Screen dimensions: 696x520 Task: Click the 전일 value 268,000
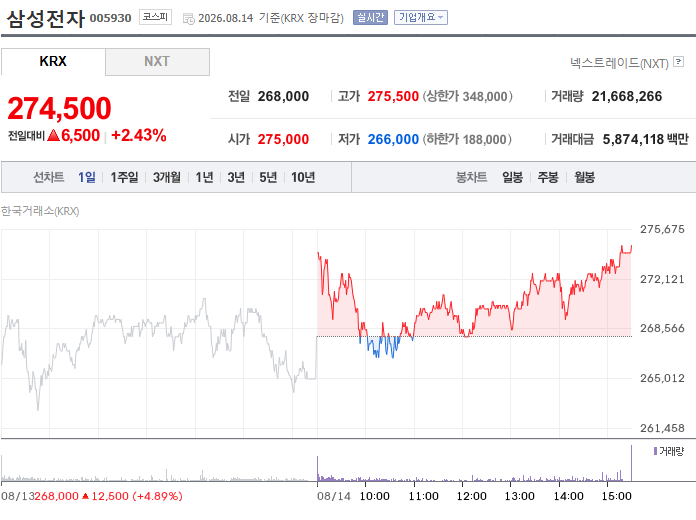[283, 96]
